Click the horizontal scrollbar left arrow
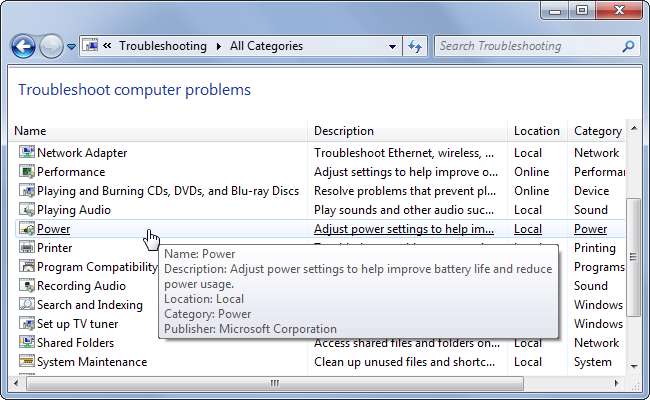 tap(16, 383)
